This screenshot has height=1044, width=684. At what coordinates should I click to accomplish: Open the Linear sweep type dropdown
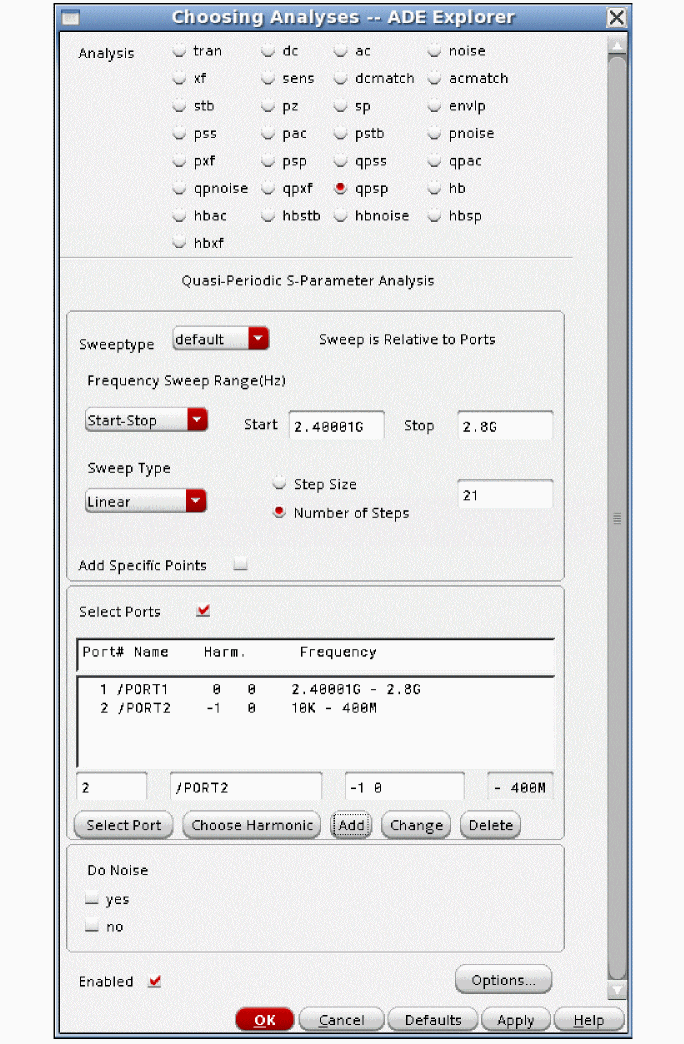pos(146,501)
